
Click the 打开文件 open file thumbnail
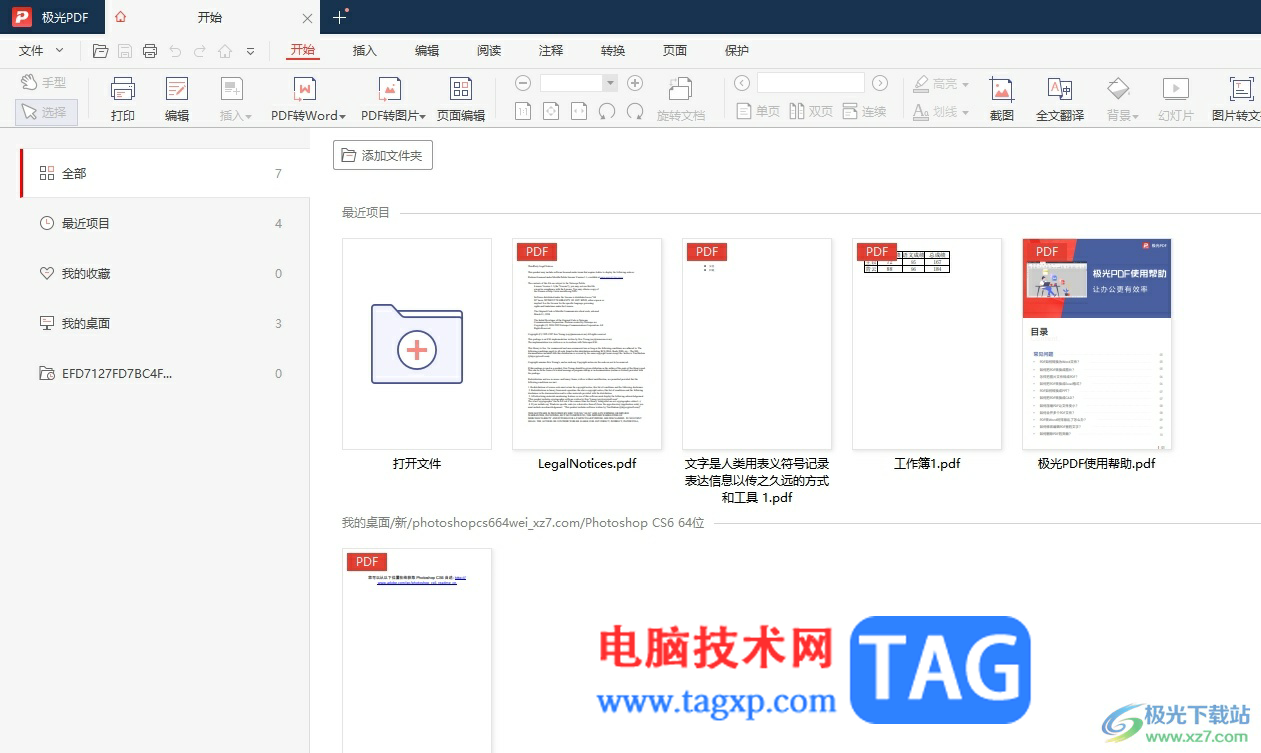pyautogui.click(x=417, y=344)
